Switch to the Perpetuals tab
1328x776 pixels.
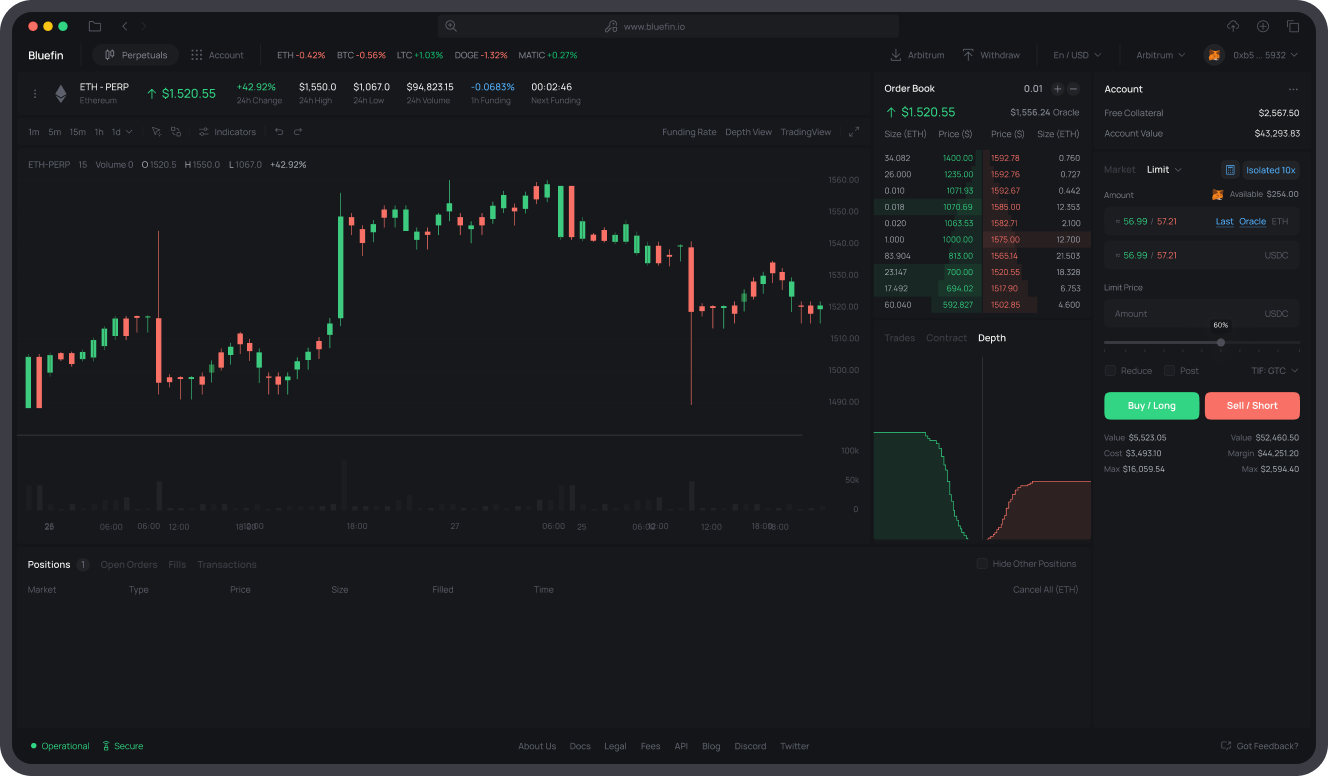tap(136, 55)
